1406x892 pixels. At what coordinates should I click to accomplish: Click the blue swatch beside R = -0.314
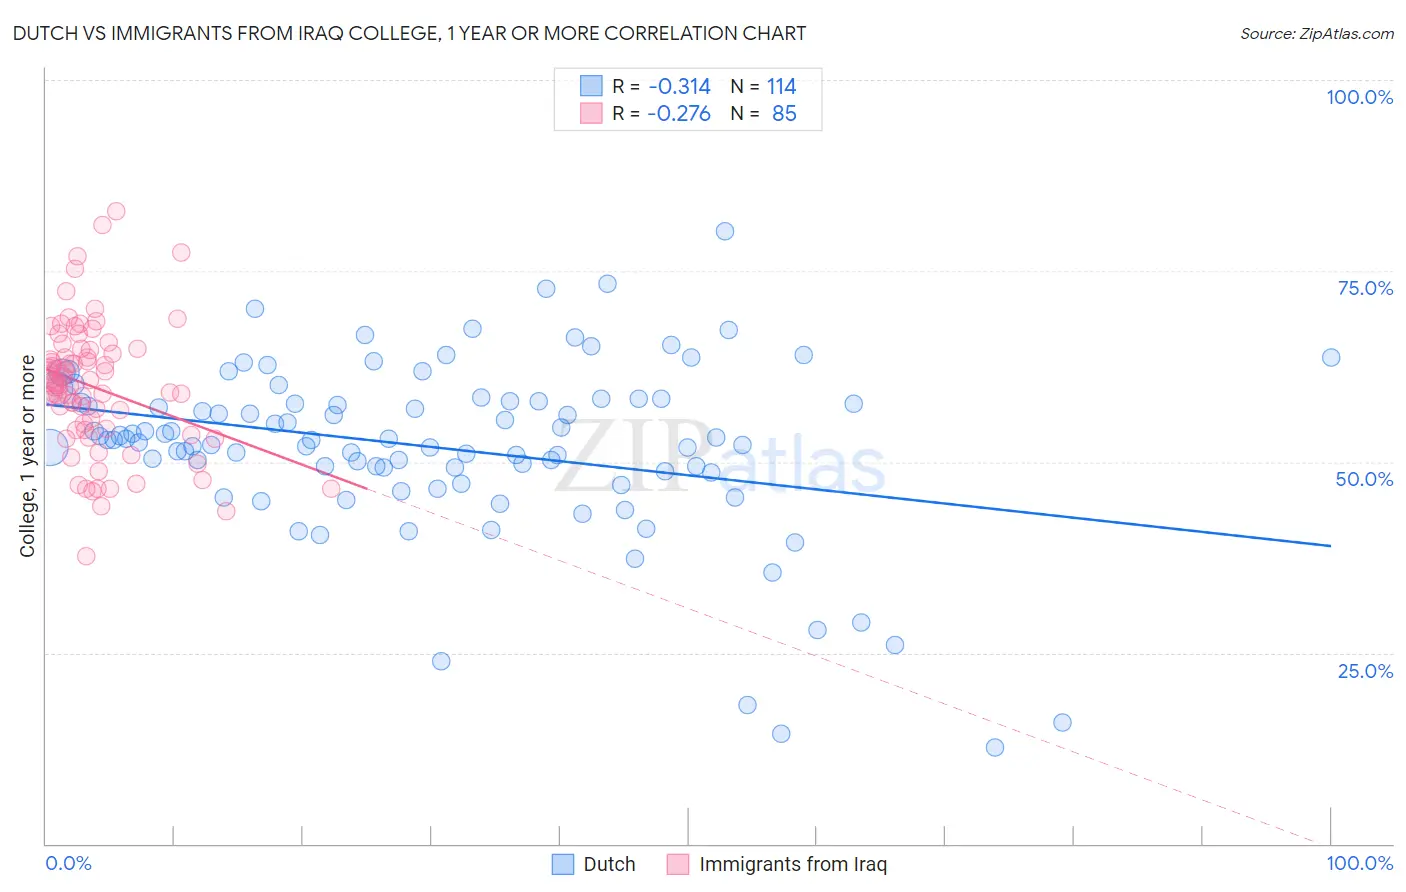point(591,86)
